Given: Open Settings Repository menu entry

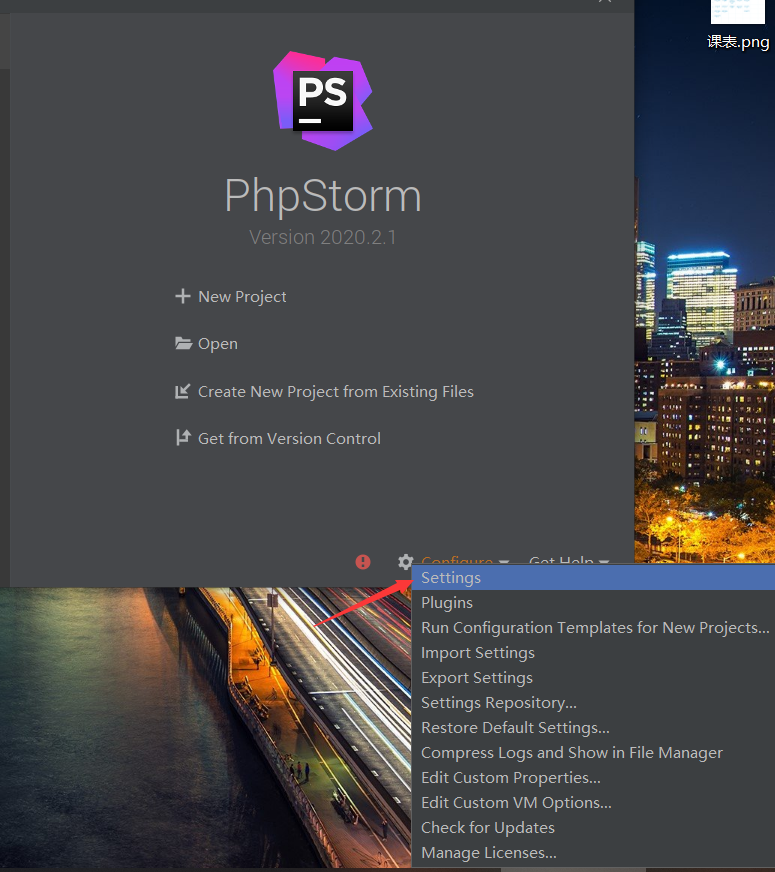Looking at the screenshot, I should 593,703.
